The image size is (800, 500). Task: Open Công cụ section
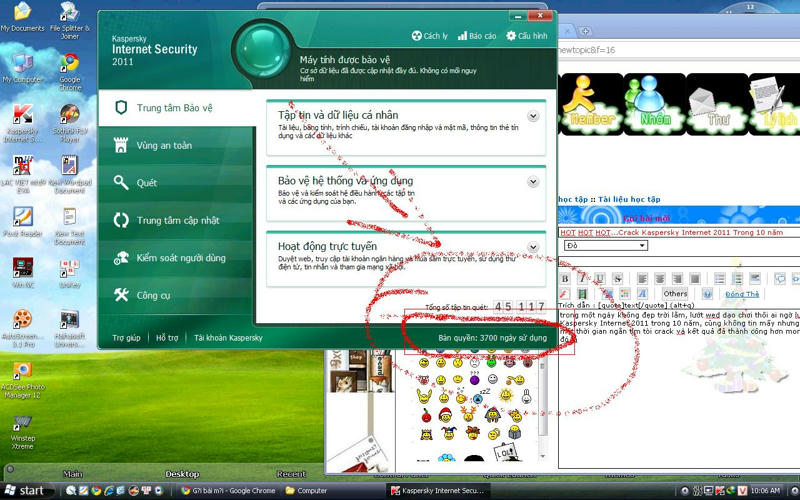(176, 295)
